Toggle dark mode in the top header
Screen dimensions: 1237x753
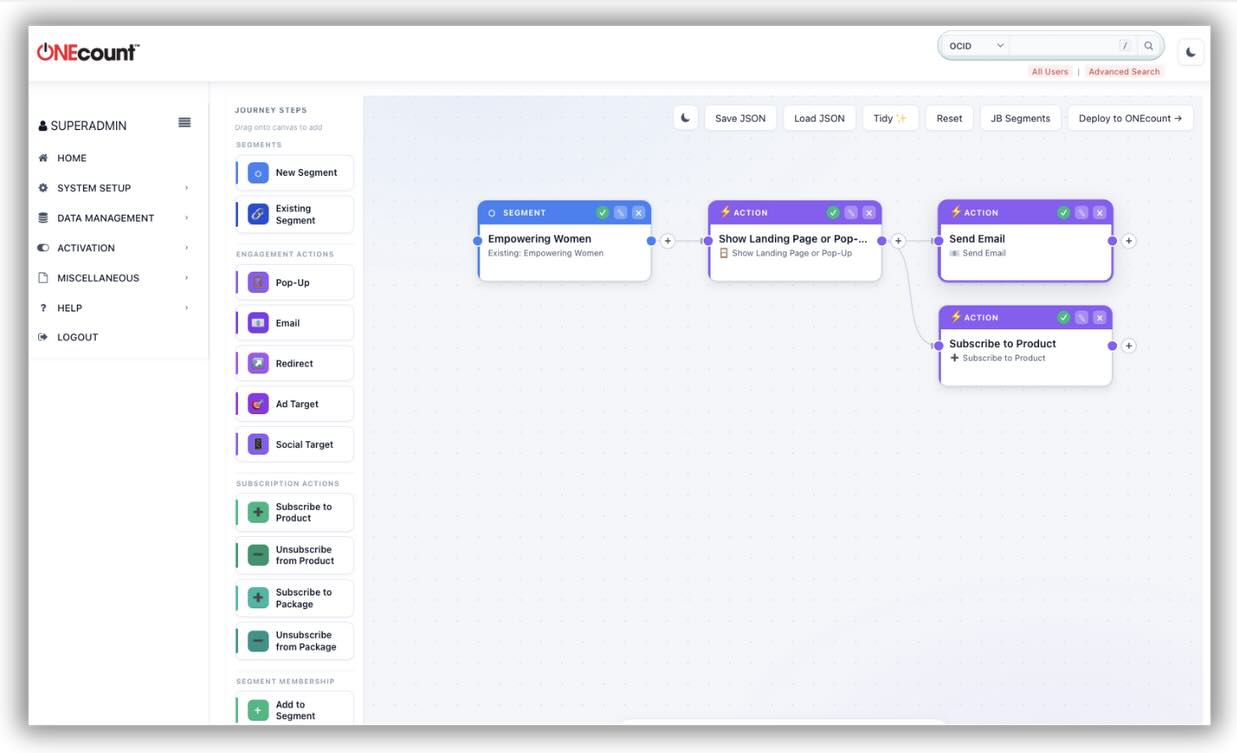click(1191, 52)
